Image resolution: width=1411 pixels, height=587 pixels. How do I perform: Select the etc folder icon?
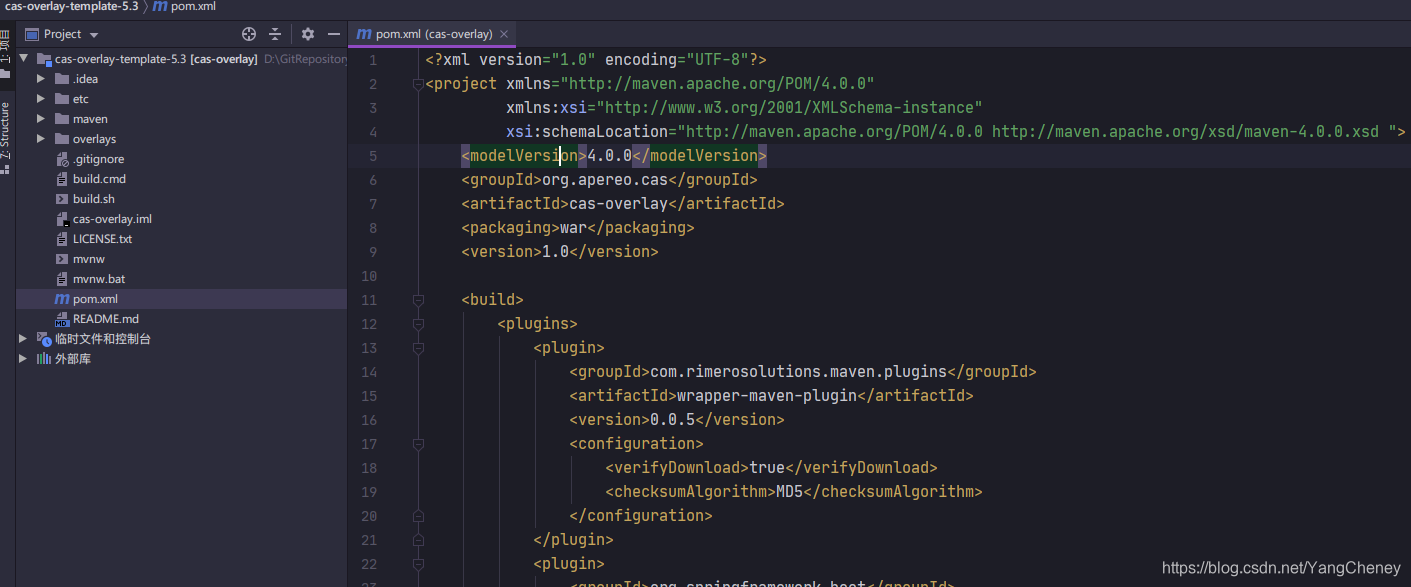point(62,99)
